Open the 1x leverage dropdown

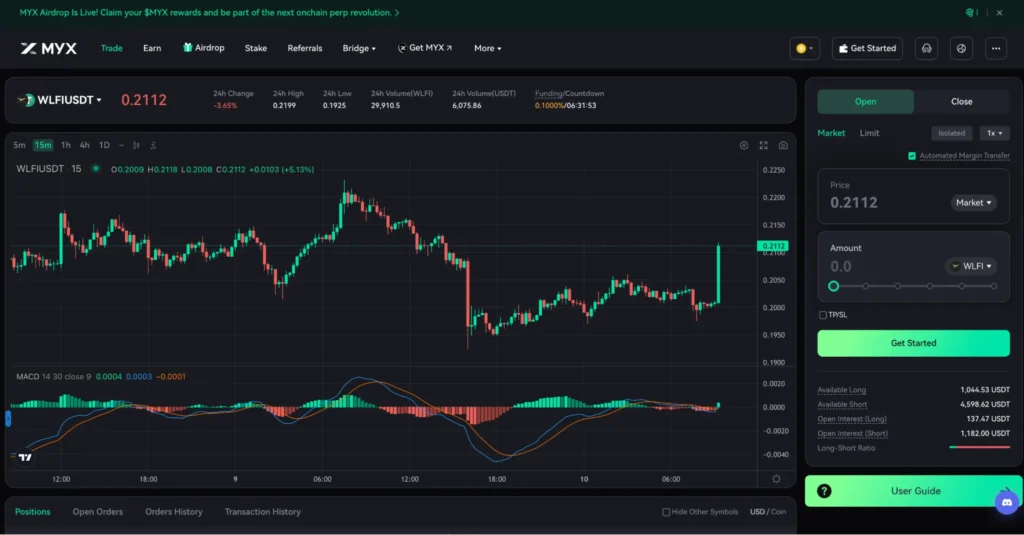pyautogui.click(x=992, y=133)
